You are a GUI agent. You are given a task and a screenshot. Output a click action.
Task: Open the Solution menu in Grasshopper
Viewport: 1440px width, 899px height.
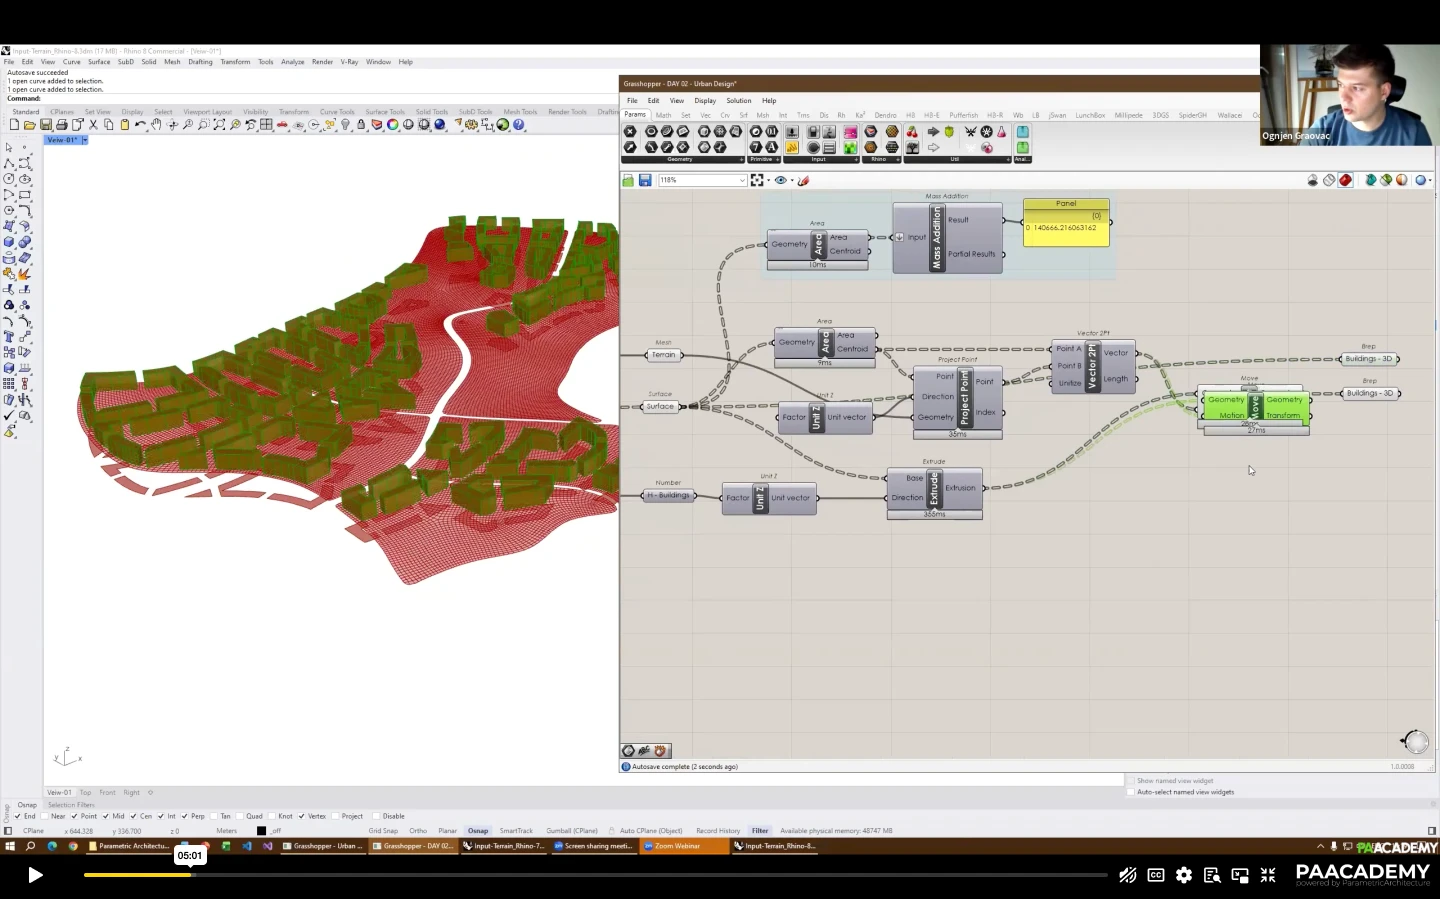click(x=738, y=100)
